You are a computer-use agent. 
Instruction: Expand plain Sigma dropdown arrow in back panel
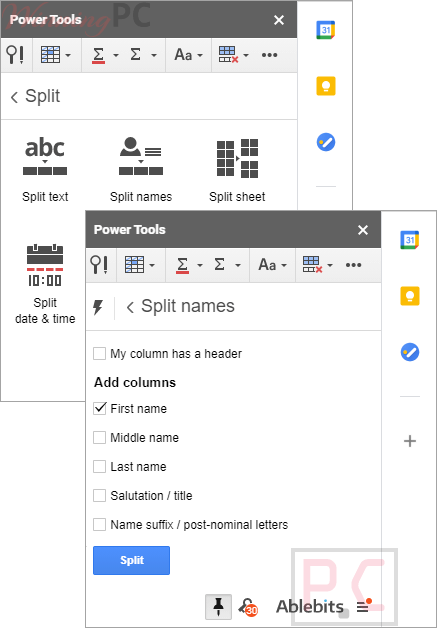tap(154, 55)
